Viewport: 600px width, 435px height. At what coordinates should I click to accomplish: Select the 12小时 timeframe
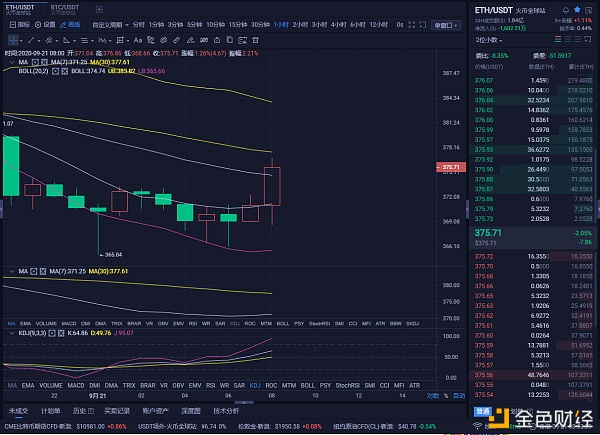(378, 25)
